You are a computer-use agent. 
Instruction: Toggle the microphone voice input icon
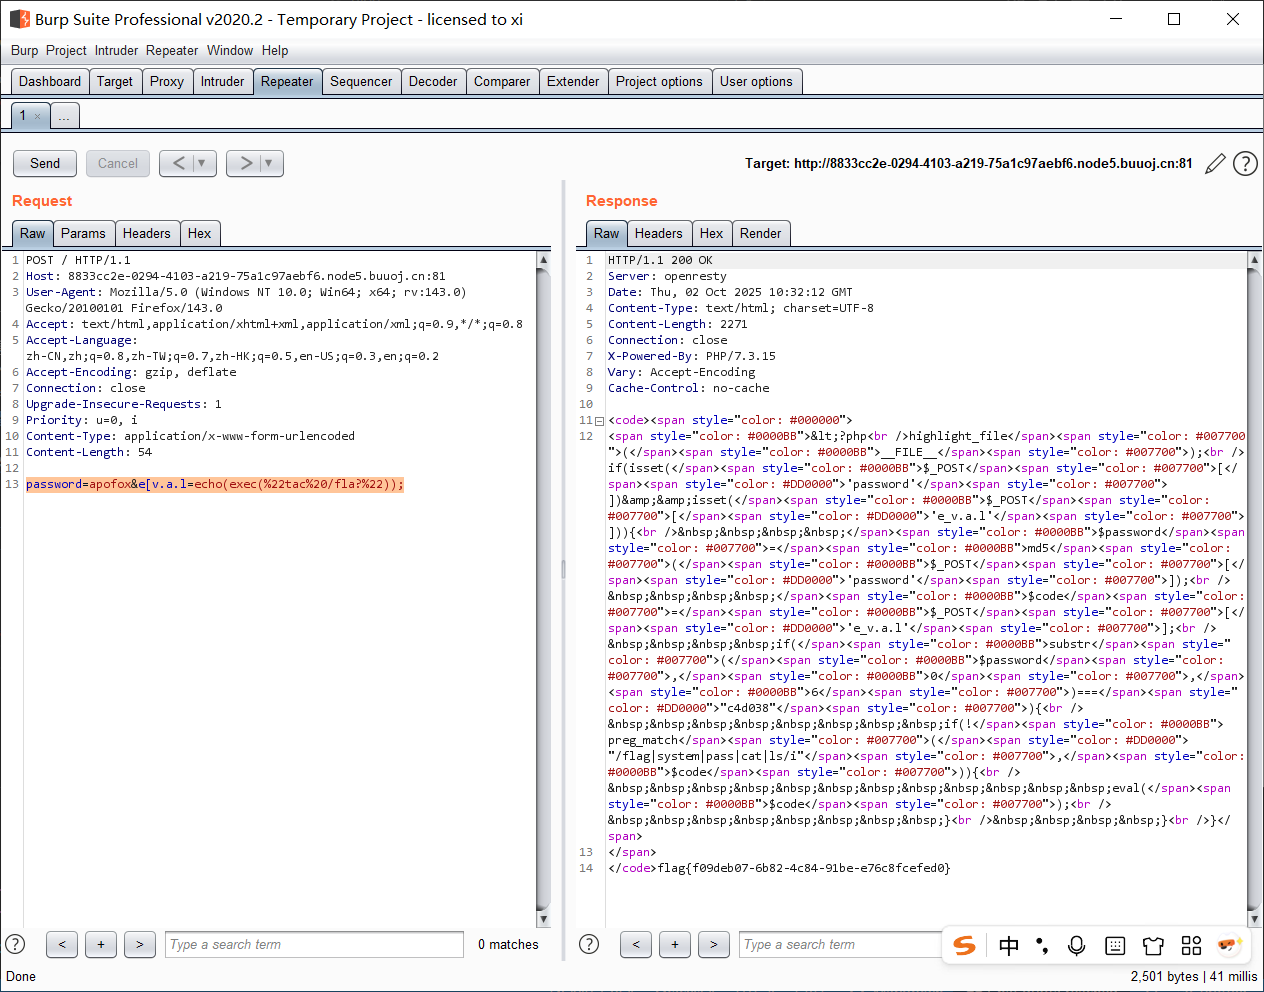(1077, 945)
